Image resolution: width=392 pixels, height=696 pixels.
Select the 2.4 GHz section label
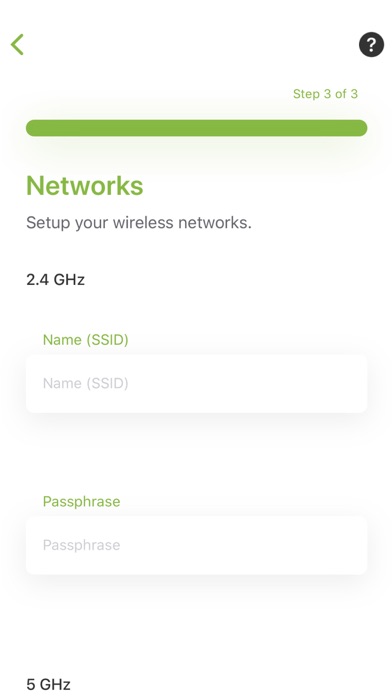55,280
